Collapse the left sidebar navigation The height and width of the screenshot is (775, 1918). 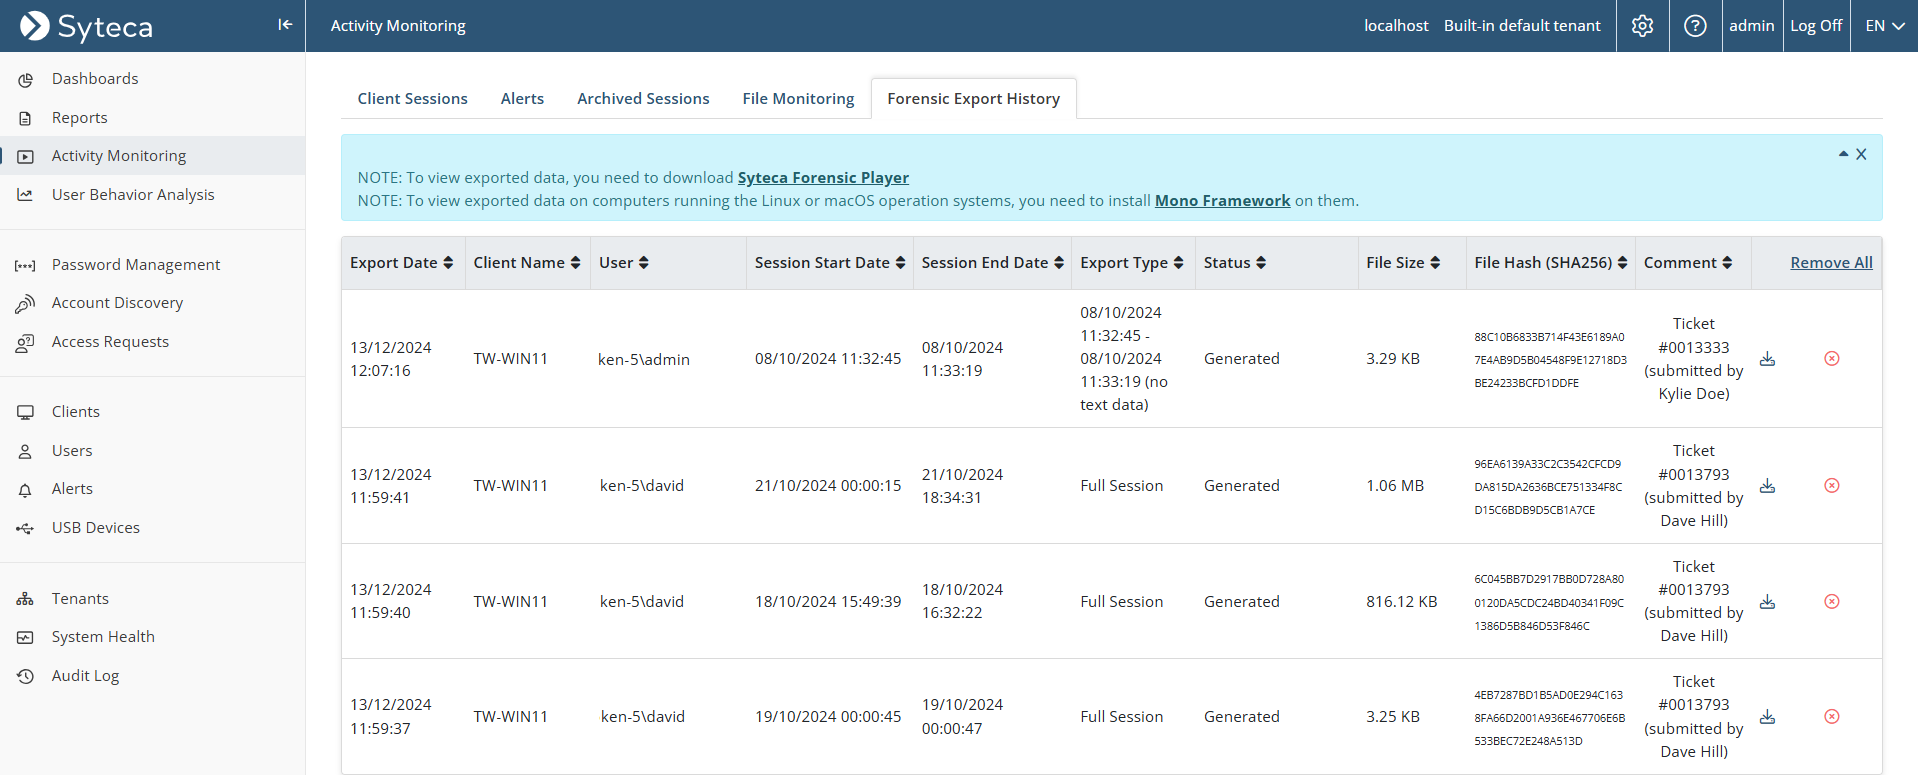click(285, 25)
